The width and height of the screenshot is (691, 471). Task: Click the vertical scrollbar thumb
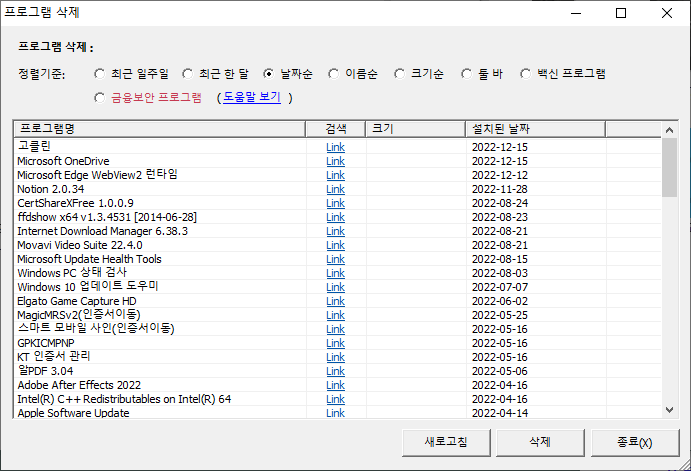[x=669, y=167]
